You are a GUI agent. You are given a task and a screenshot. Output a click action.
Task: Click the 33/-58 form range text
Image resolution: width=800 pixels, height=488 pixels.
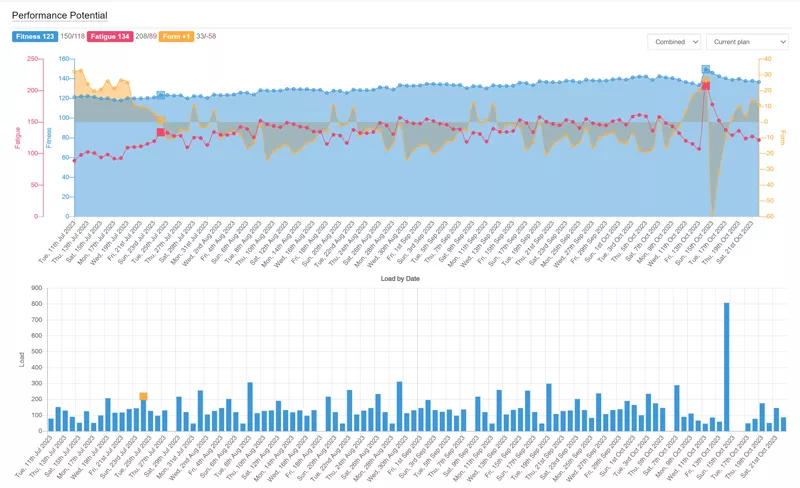point(206,36)
